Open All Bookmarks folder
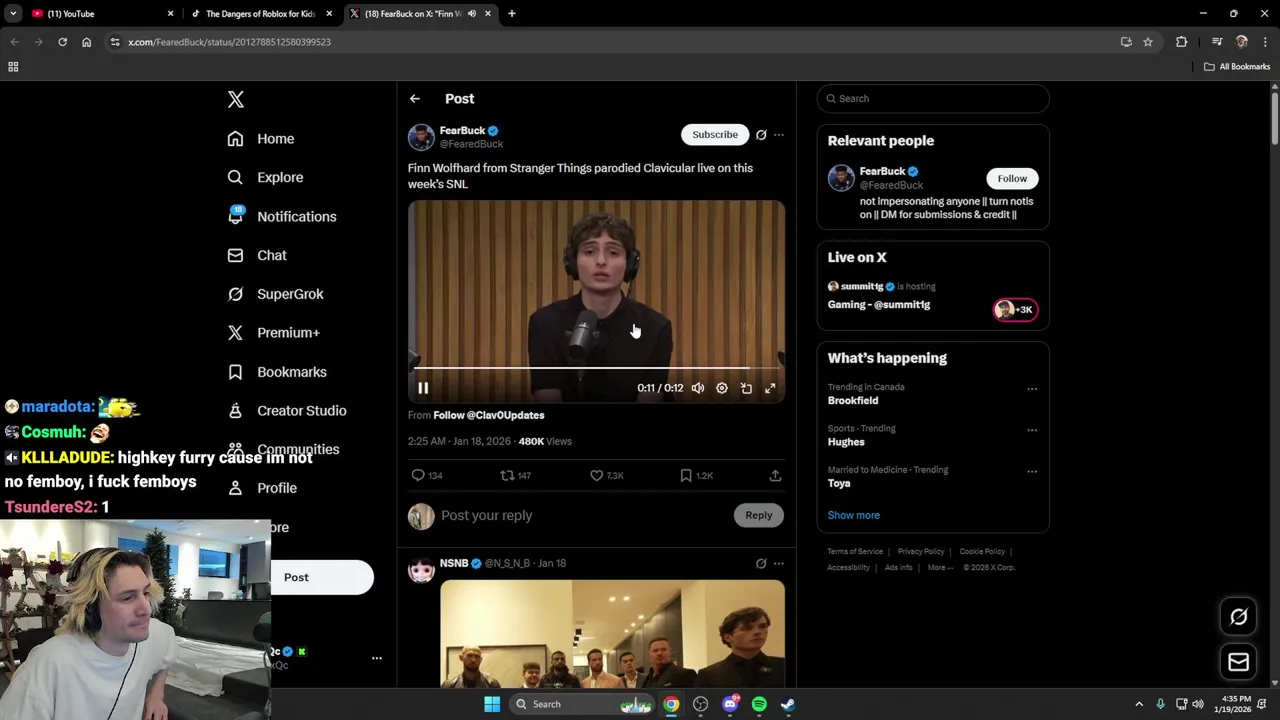 (x=1237, y=67)
